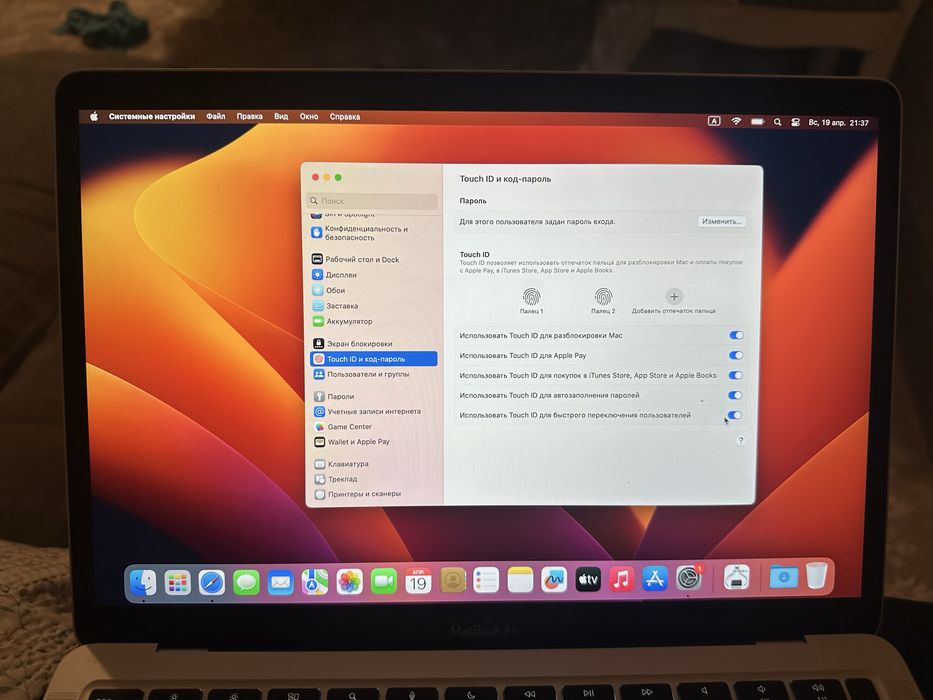Open Freeform app in the Dock

pos(554,579)
